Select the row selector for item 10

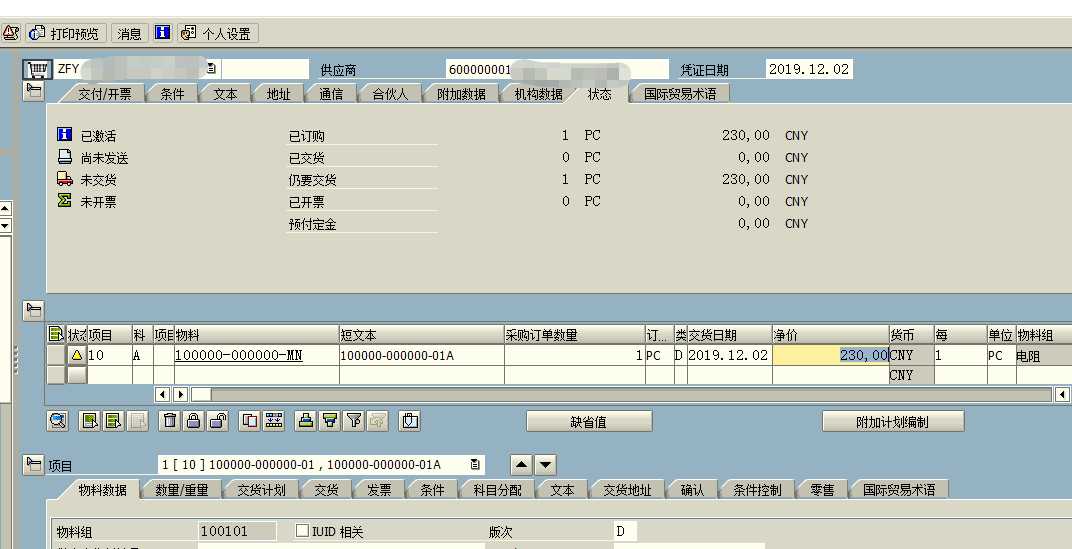(55, 355)
